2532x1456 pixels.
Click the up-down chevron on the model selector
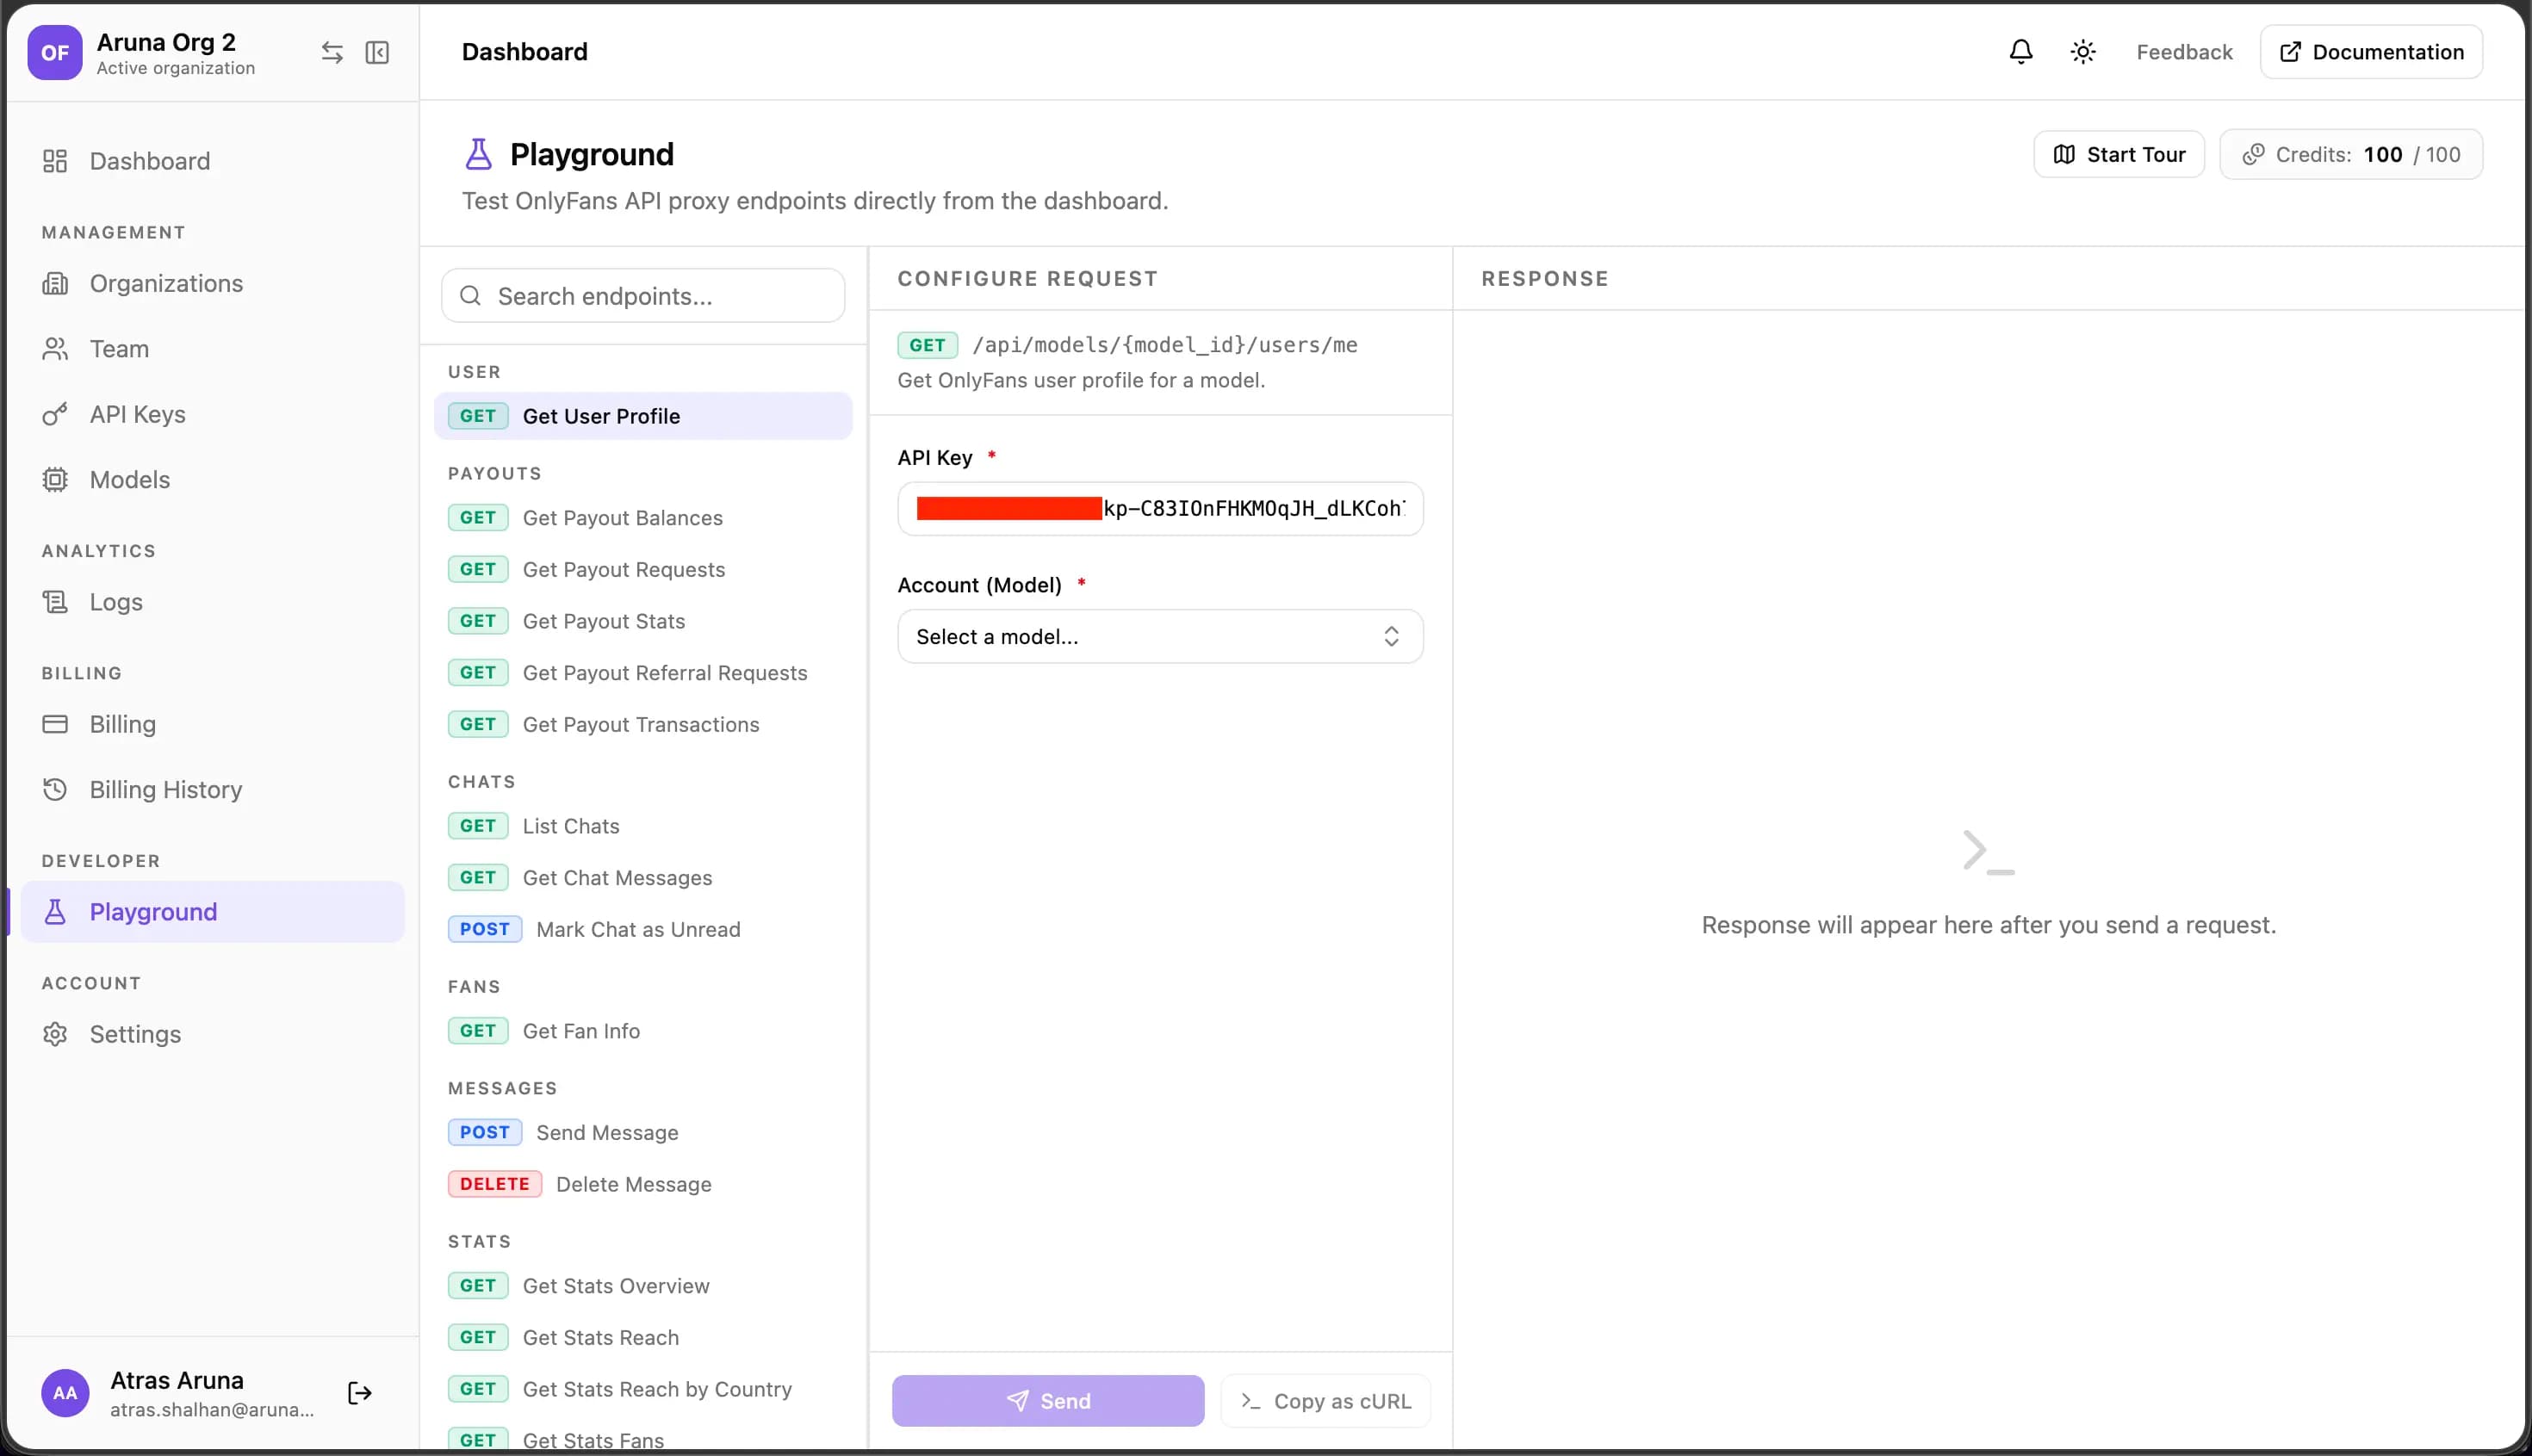click(x=1391, y=637)
